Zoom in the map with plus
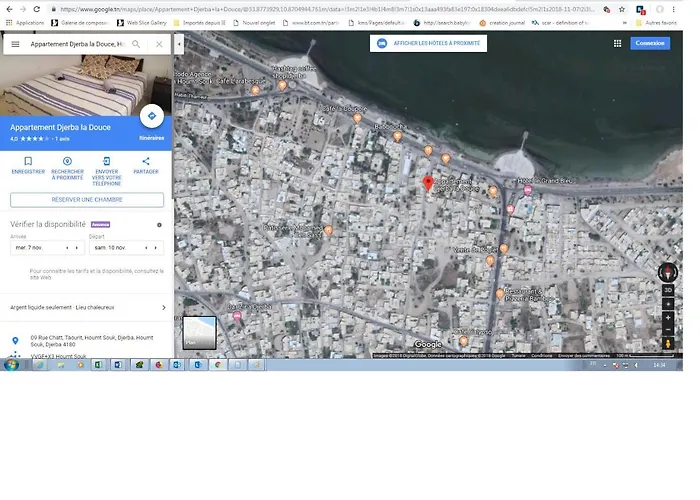 click(x=668, y=317)
